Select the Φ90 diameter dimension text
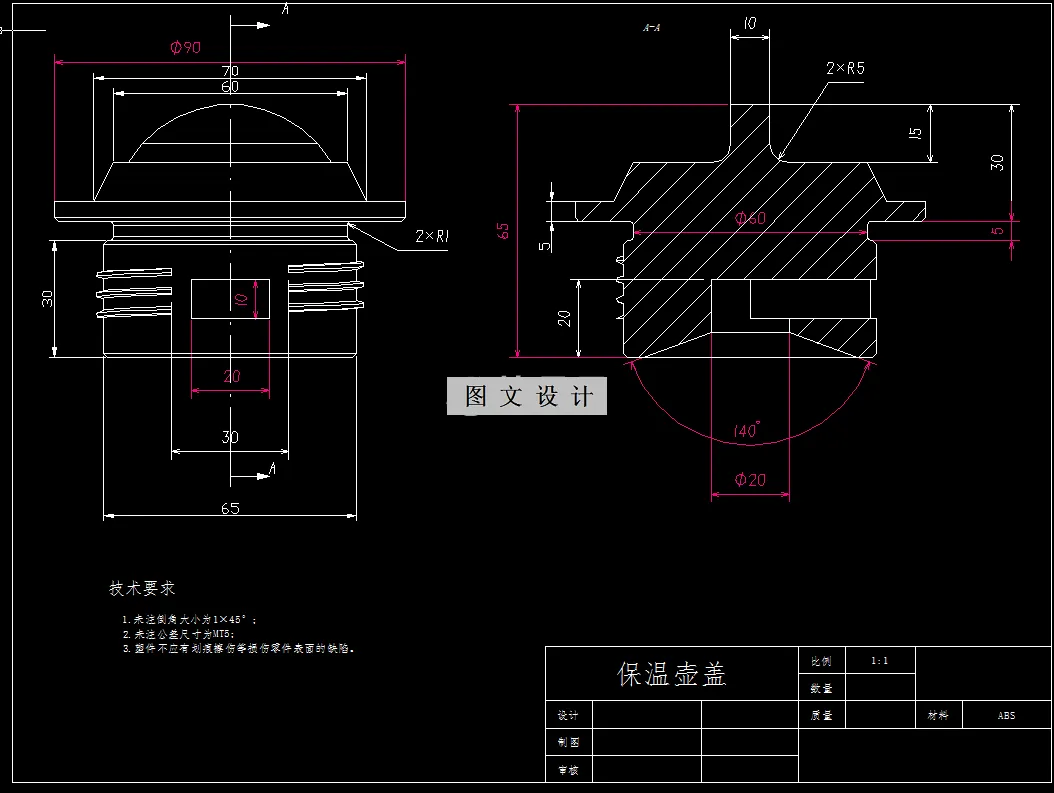Image resolution: width=1054 pixels, height=793 pixels. pyautogui.click(x=186, y=47)
